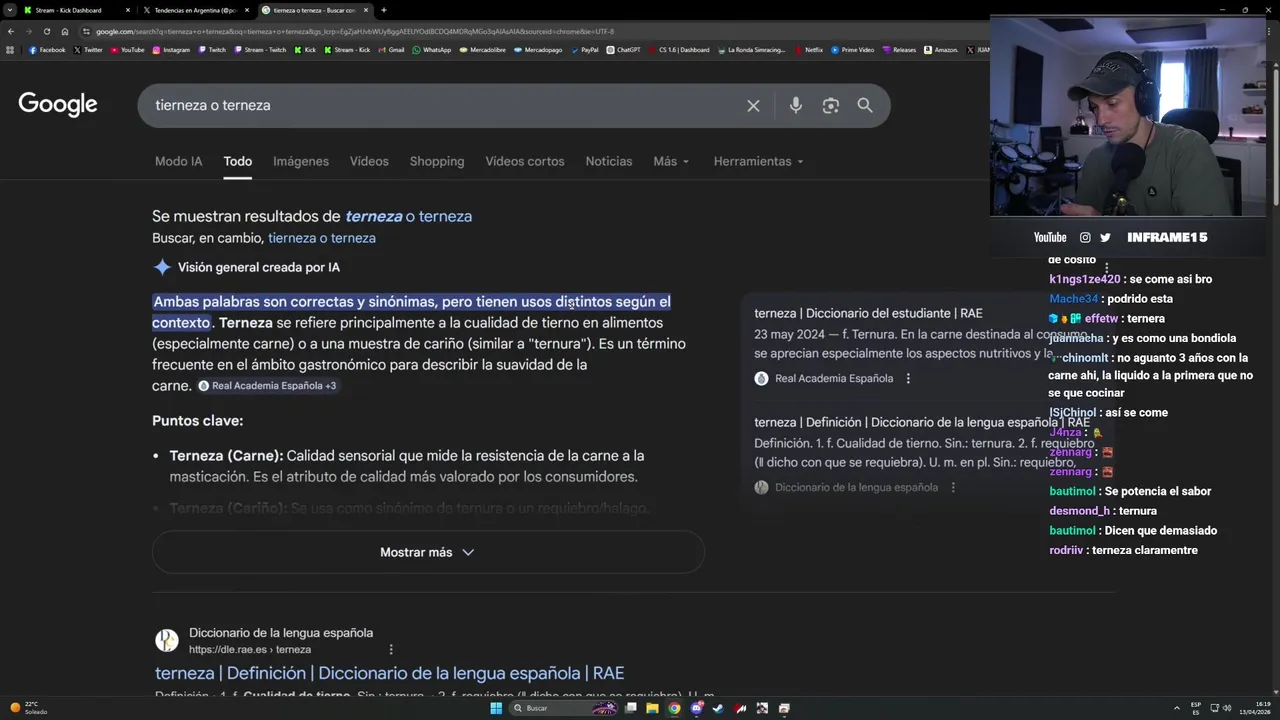The width and height of the screenshot is (1280, 720).
Task: Expand the Real Academia Española +3 sources chip
Action: click(x=267, y=386)
